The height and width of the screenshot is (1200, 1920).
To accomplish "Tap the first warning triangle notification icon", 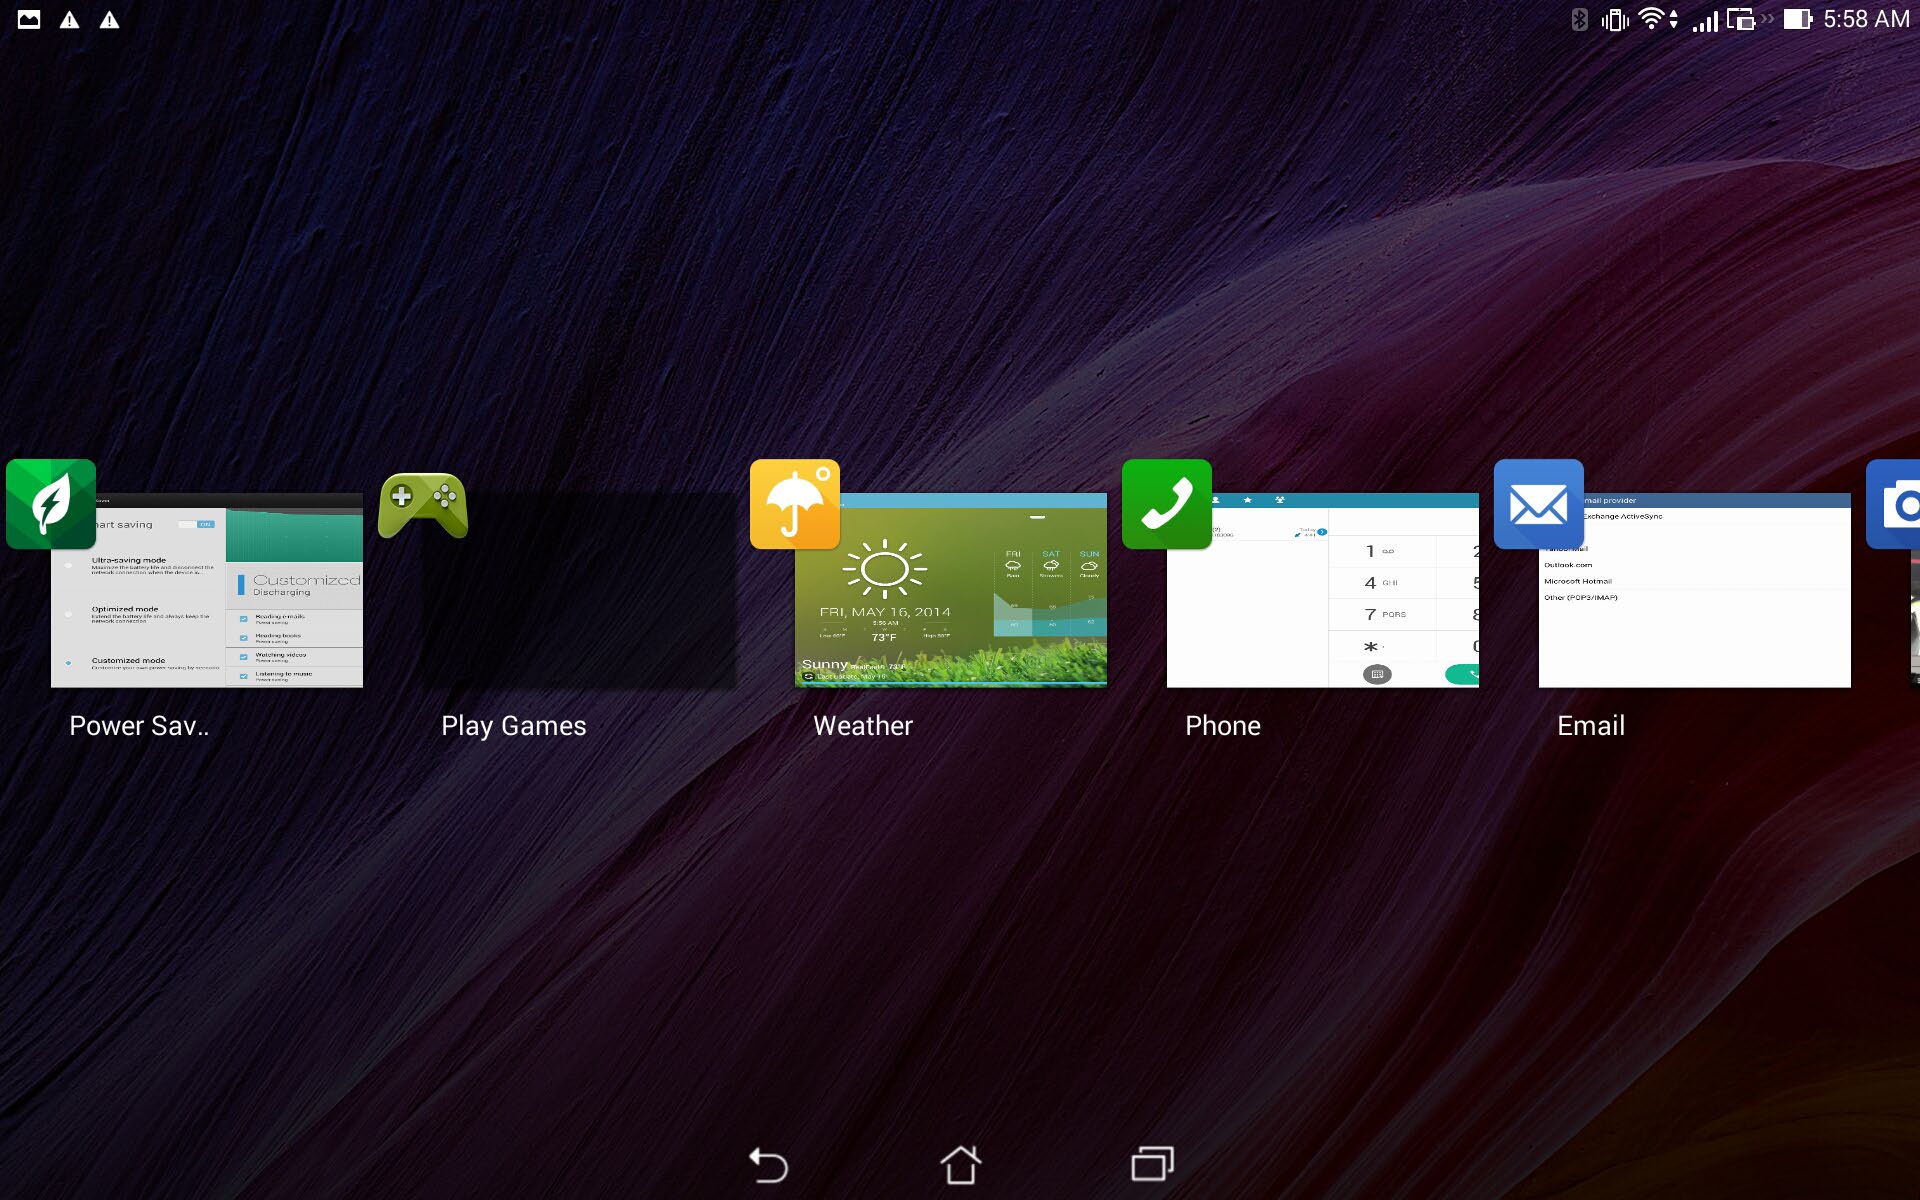I will coord(69,20).
